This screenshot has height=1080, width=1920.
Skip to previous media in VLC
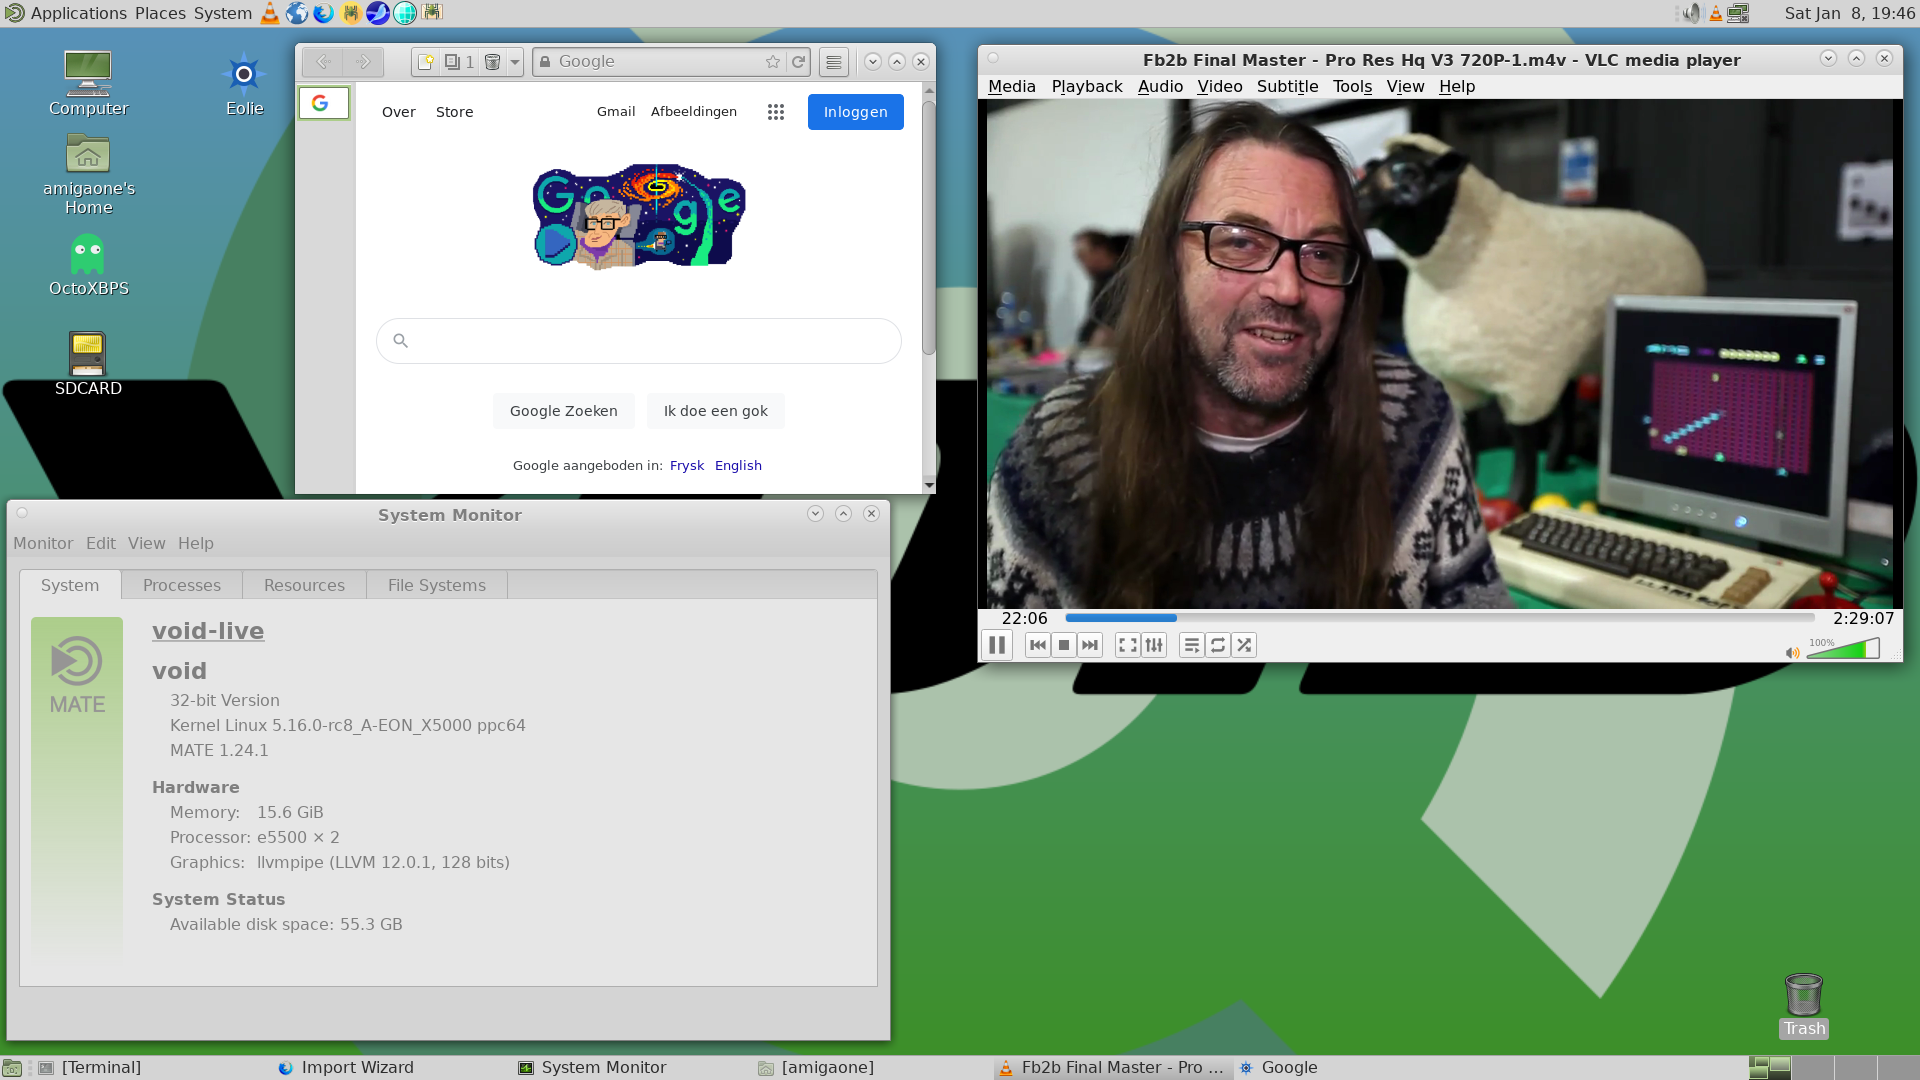(1038, 645)
